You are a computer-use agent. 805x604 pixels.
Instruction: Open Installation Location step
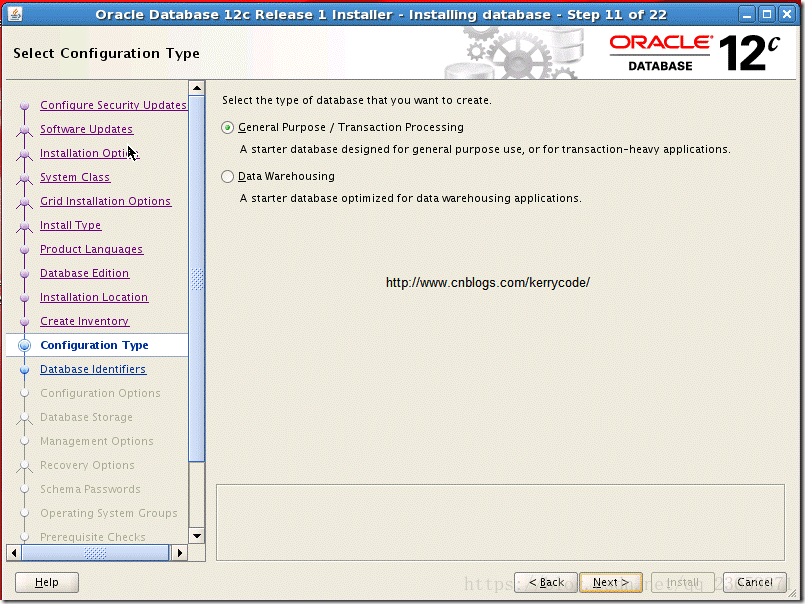click(x=94, y=297)
